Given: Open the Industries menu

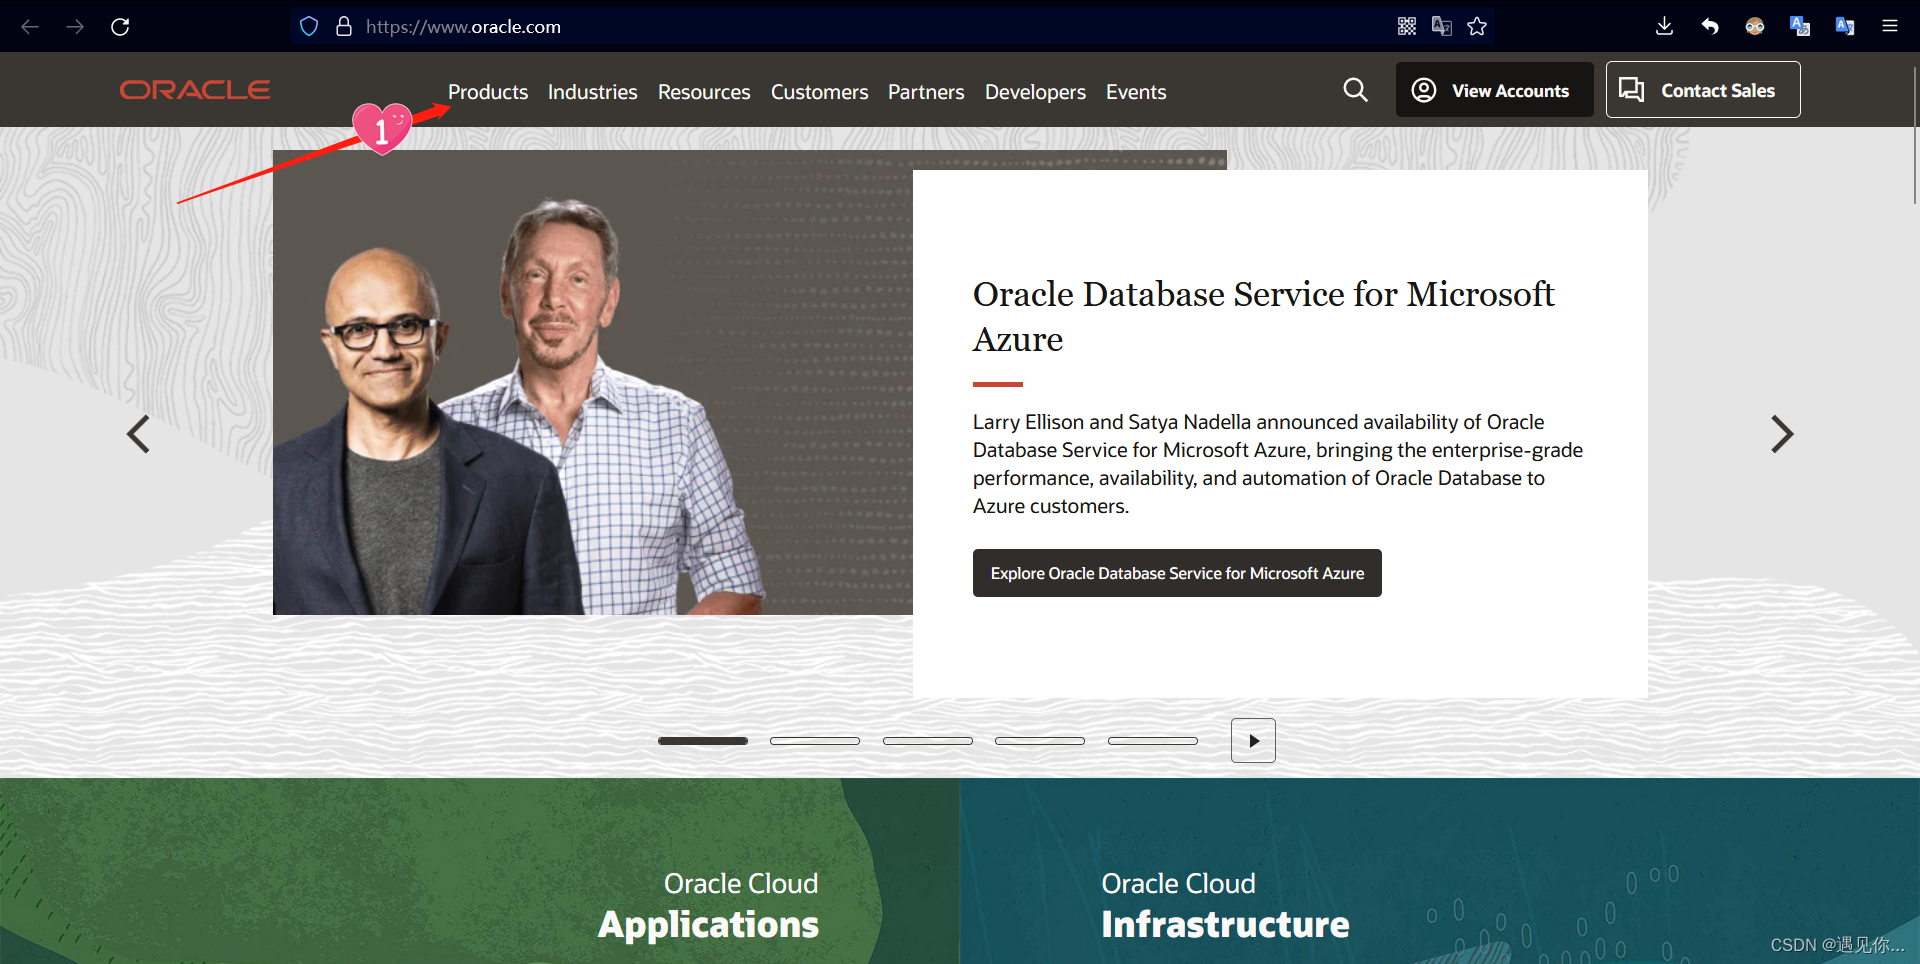Looking at the screenshot, I should 593,92.
